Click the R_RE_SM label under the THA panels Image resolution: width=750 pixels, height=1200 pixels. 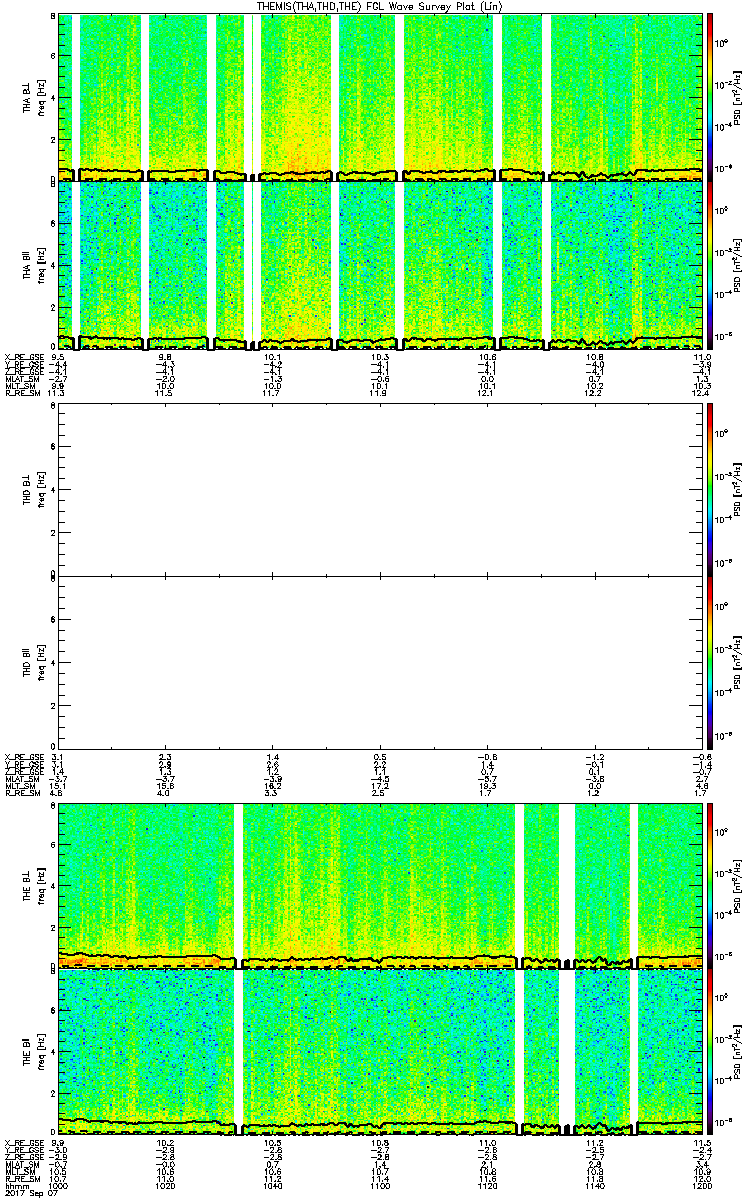tap(21, 393)
